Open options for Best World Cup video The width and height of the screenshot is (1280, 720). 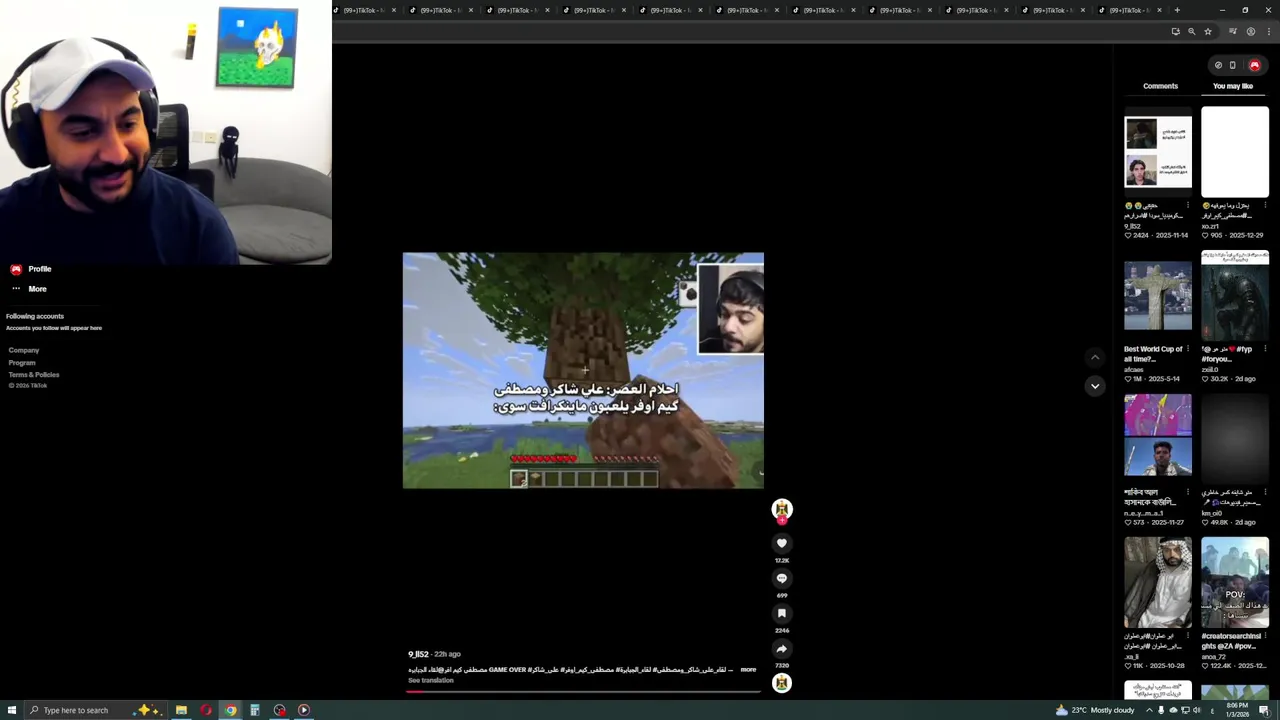[1188, 349]
